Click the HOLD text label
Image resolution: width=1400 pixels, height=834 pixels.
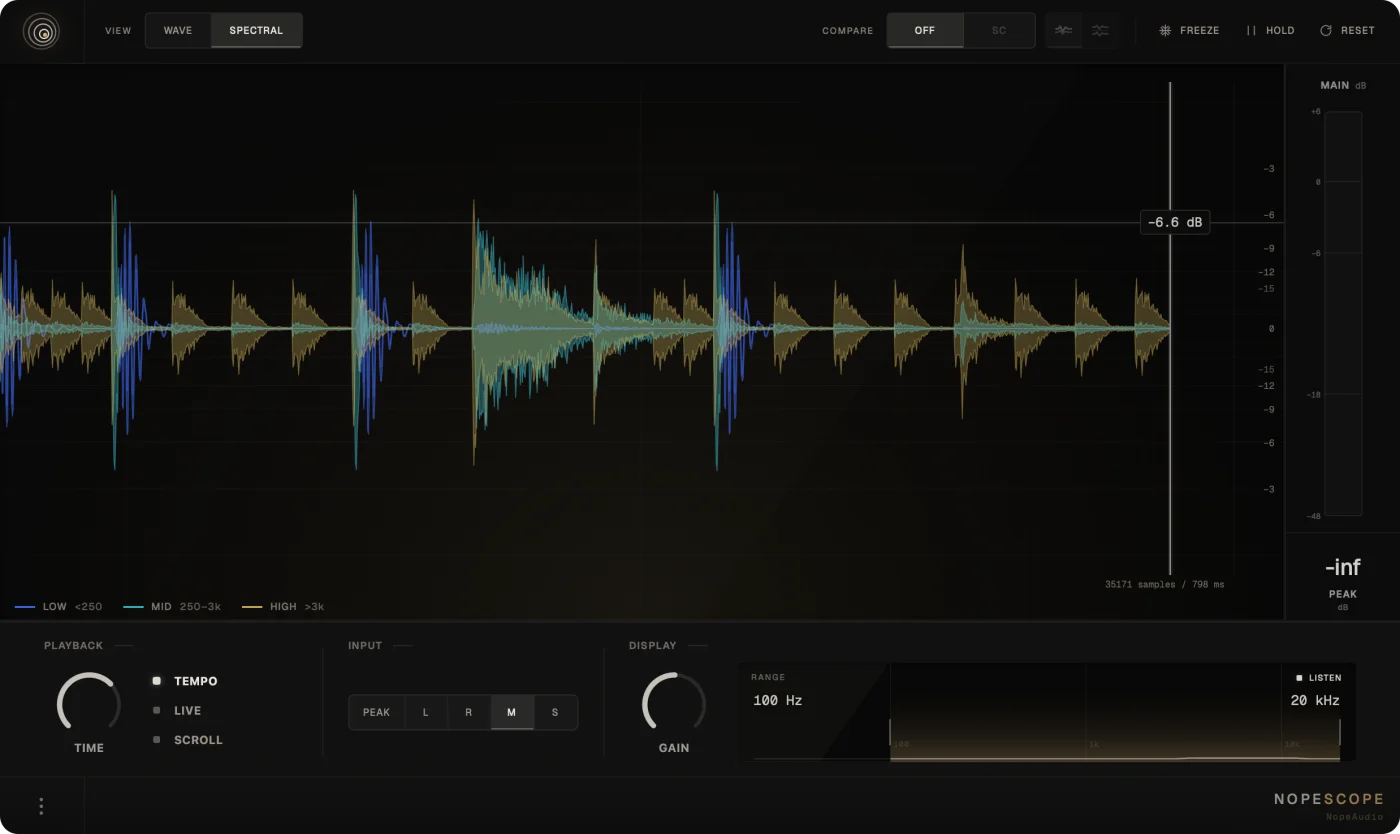(x=1280, y=31)
